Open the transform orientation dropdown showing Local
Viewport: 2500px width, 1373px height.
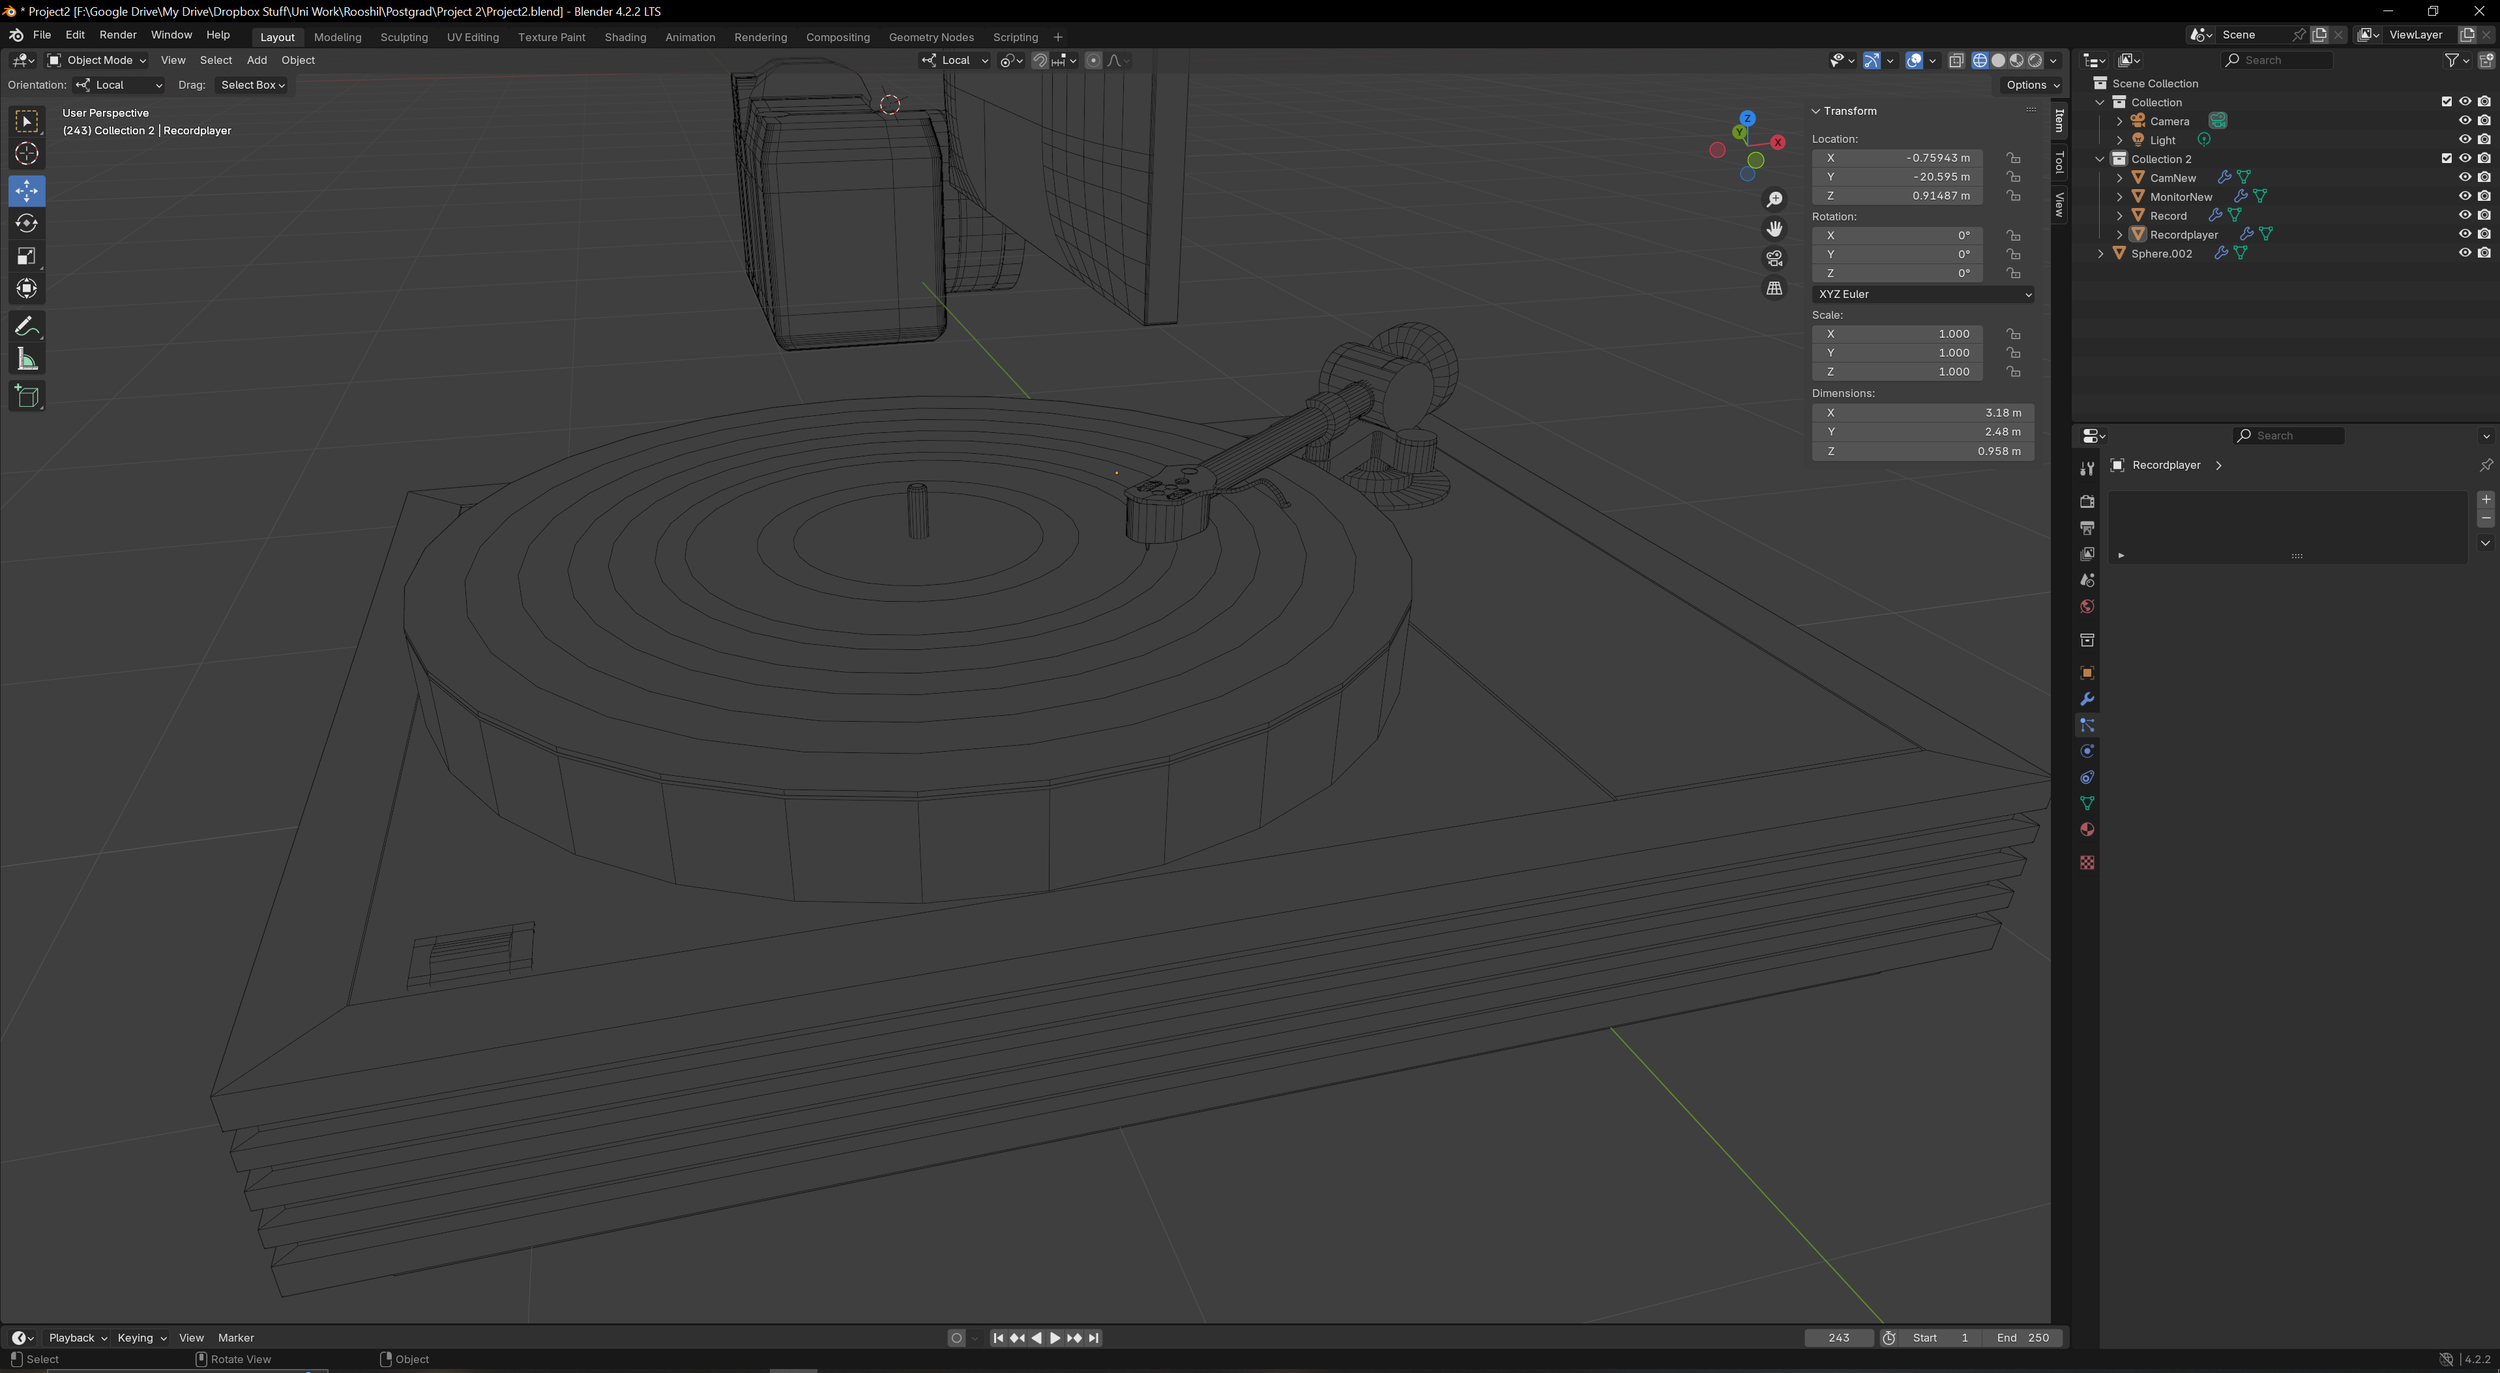[952, 60]
